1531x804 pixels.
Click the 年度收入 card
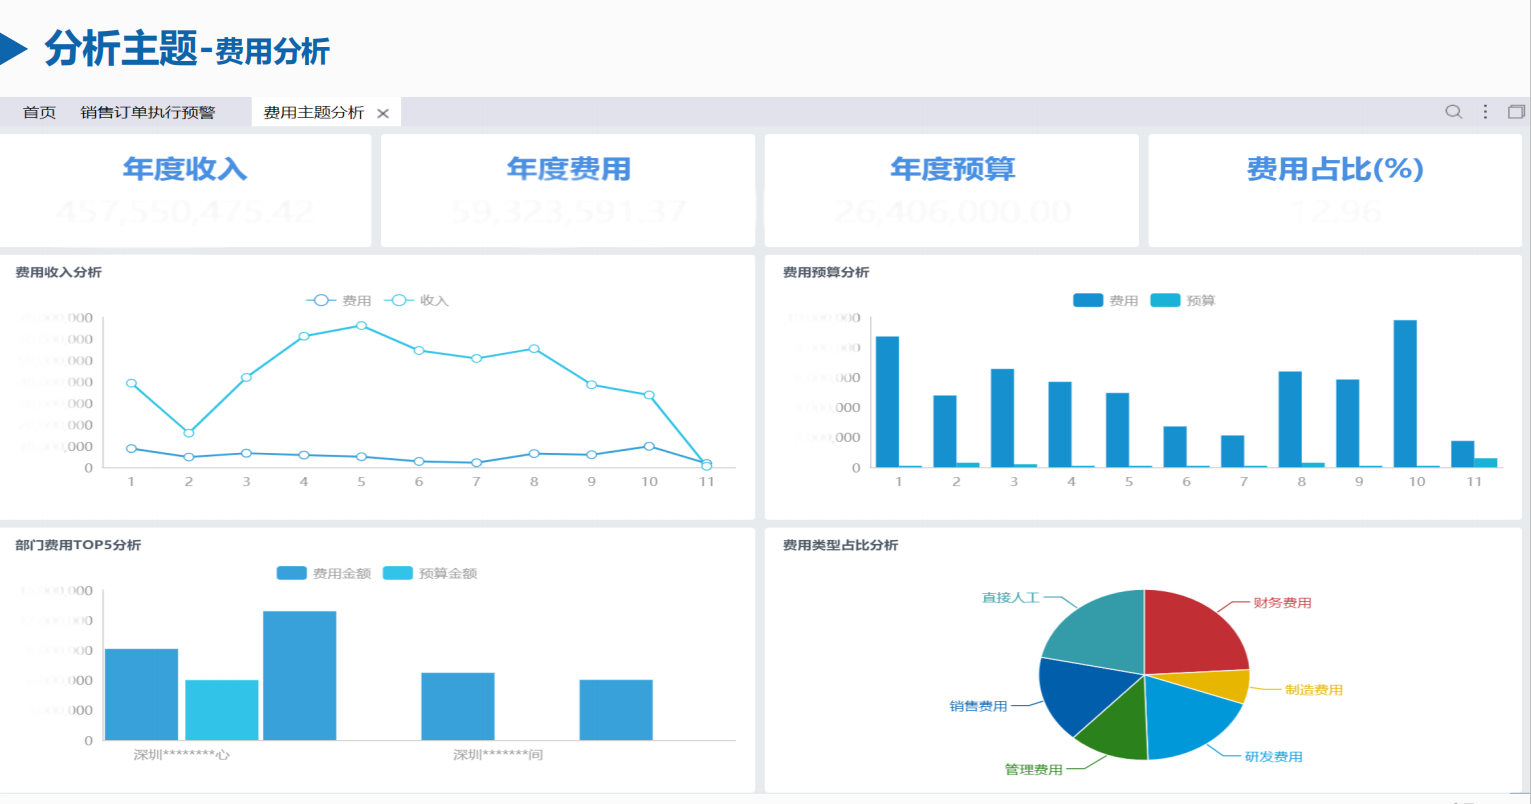click(185, 190)
